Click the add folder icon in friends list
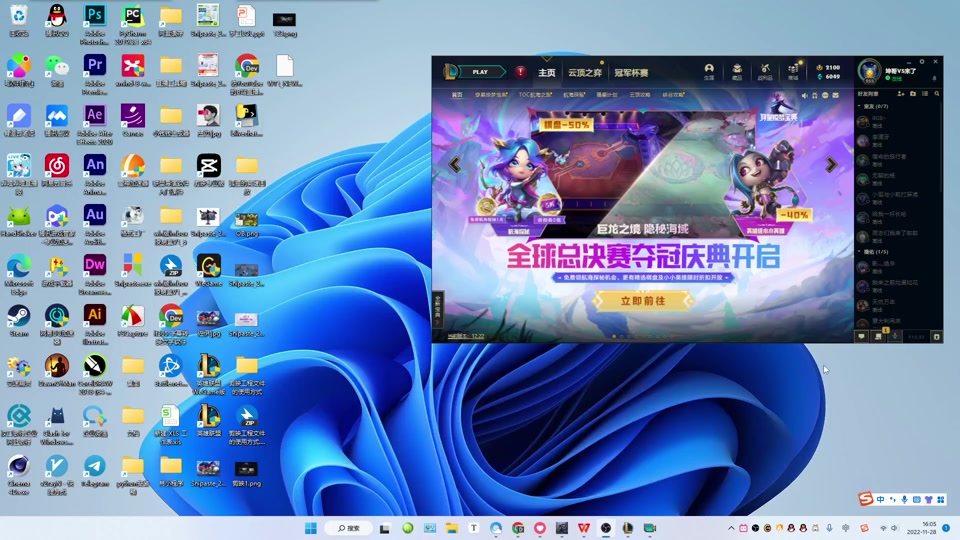 pos(913,94)
